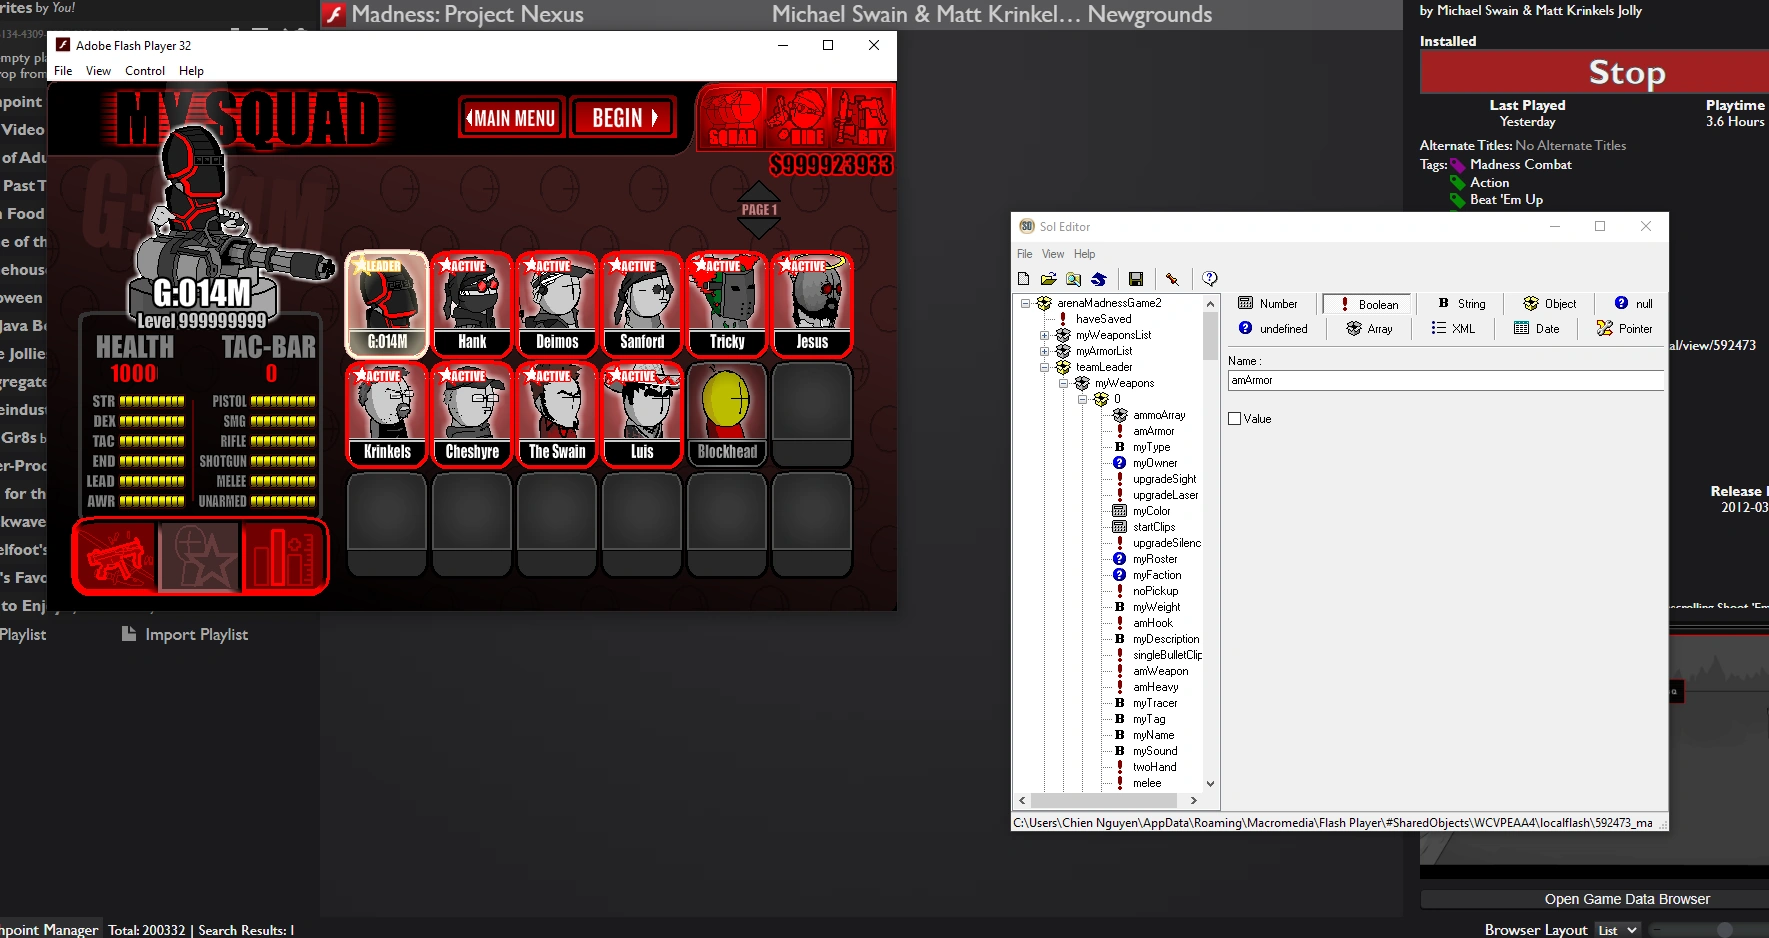Select the Krinkels character card
The width and height of the screenshot is (1769, 938).
click(x=387, y=414)
